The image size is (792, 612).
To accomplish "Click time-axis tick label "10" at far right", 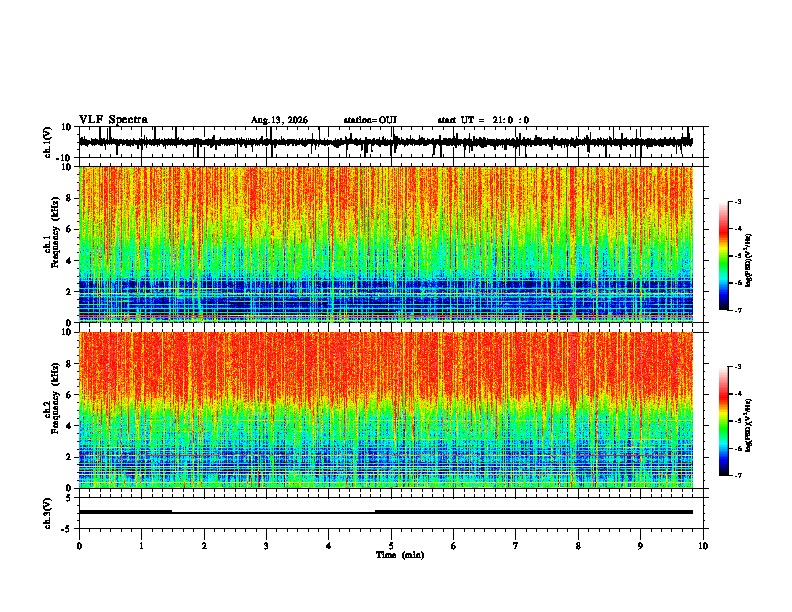I will (703, 546).
